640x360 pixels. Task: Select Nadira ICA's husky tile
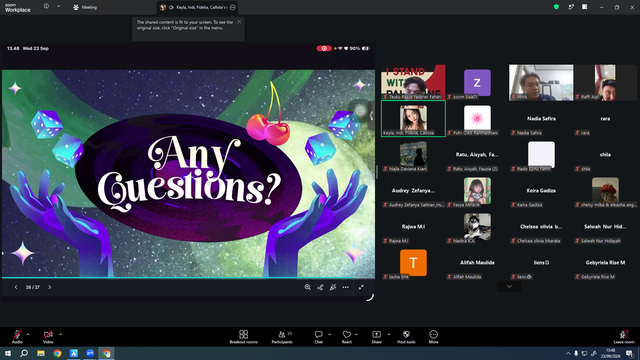(x=477, y=227)
